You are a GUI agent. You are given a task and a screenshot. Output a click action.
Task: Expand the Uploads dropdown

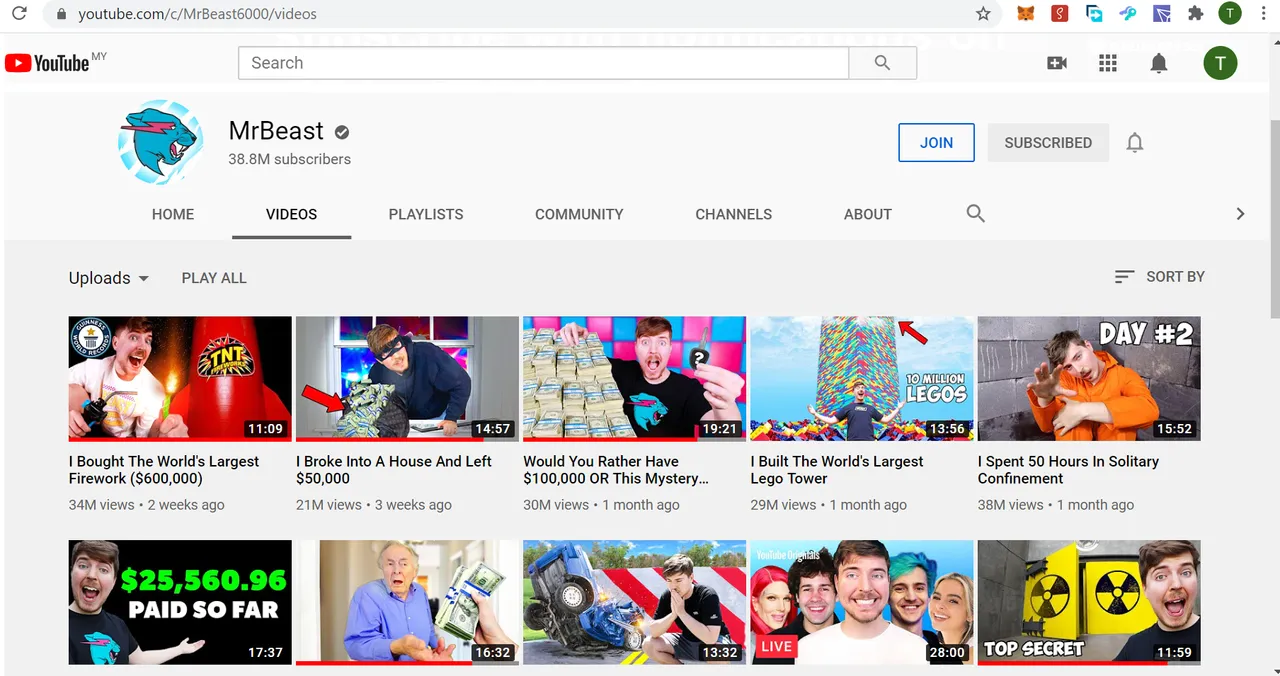coord(109,278)
